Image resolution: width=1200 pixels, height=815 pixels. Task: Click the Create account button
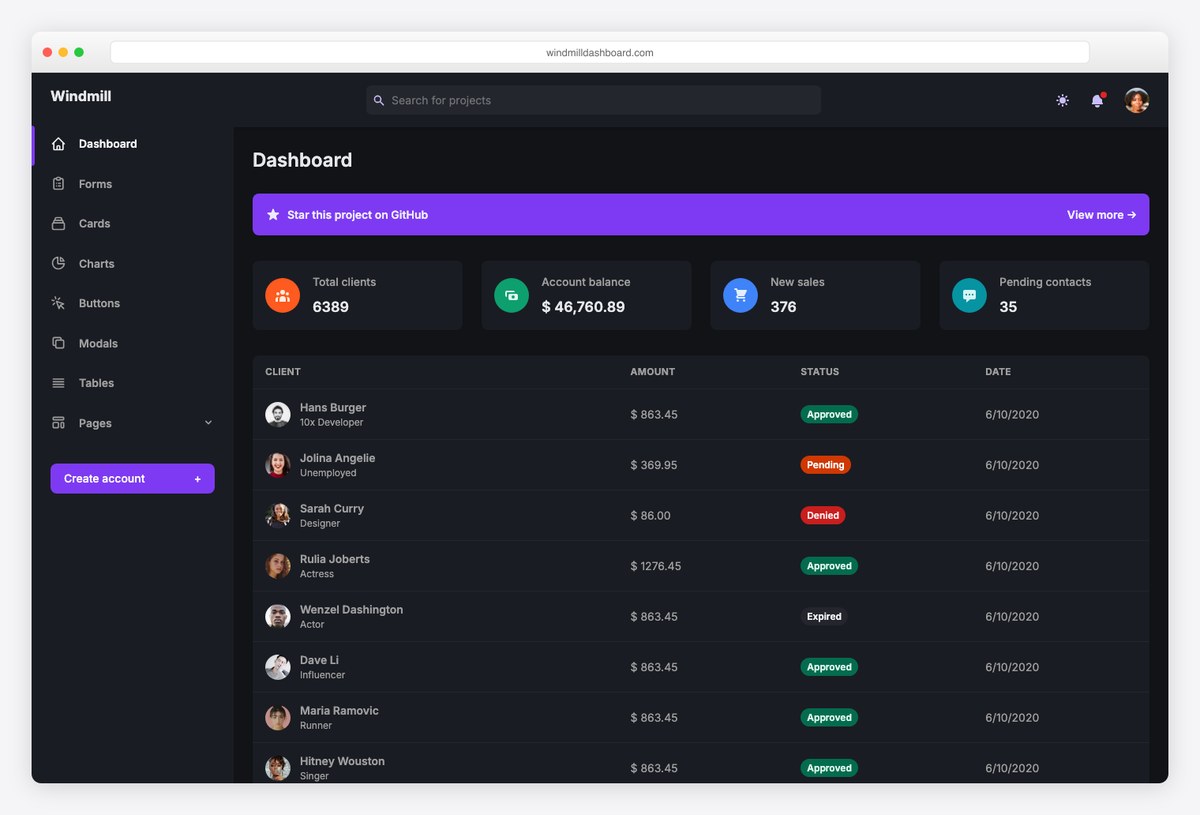(132, 479)
